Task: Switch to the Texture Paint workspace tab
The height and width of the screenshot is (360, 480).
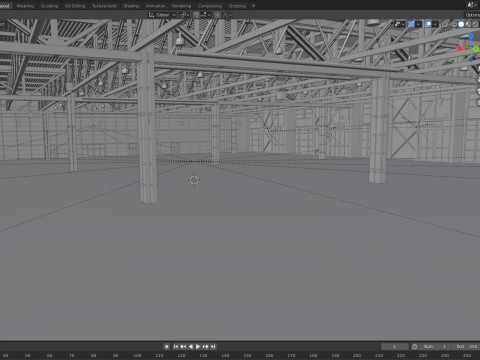Action: click(104, 6)
